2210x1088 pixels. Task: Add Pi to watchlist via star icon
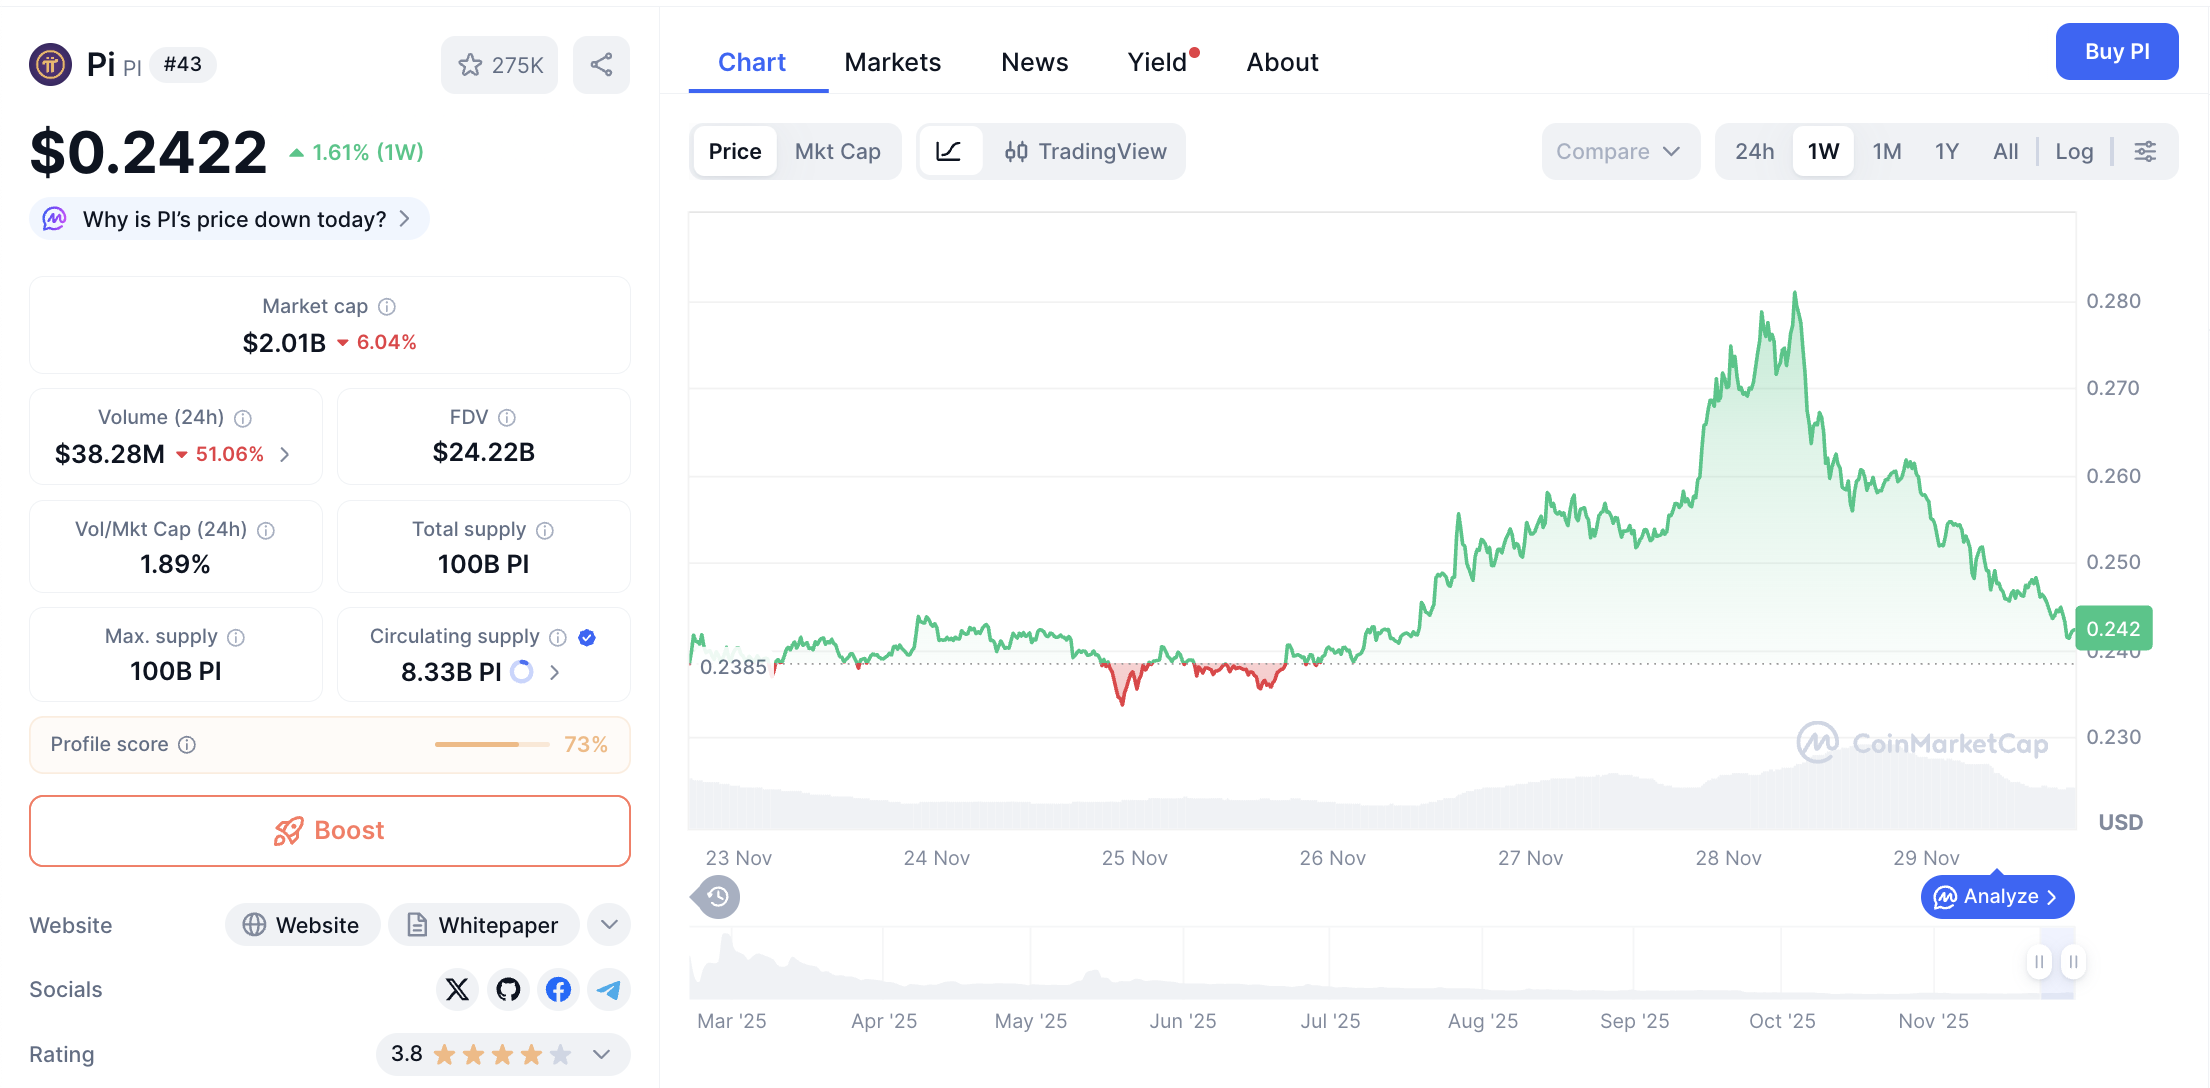click(471, 64)
